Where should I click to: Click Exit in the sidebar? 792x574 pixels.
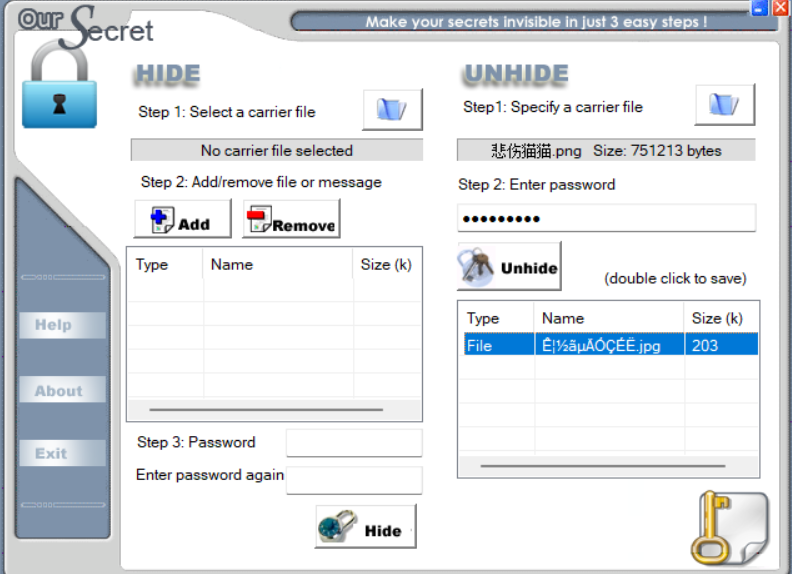click(63, 453)
